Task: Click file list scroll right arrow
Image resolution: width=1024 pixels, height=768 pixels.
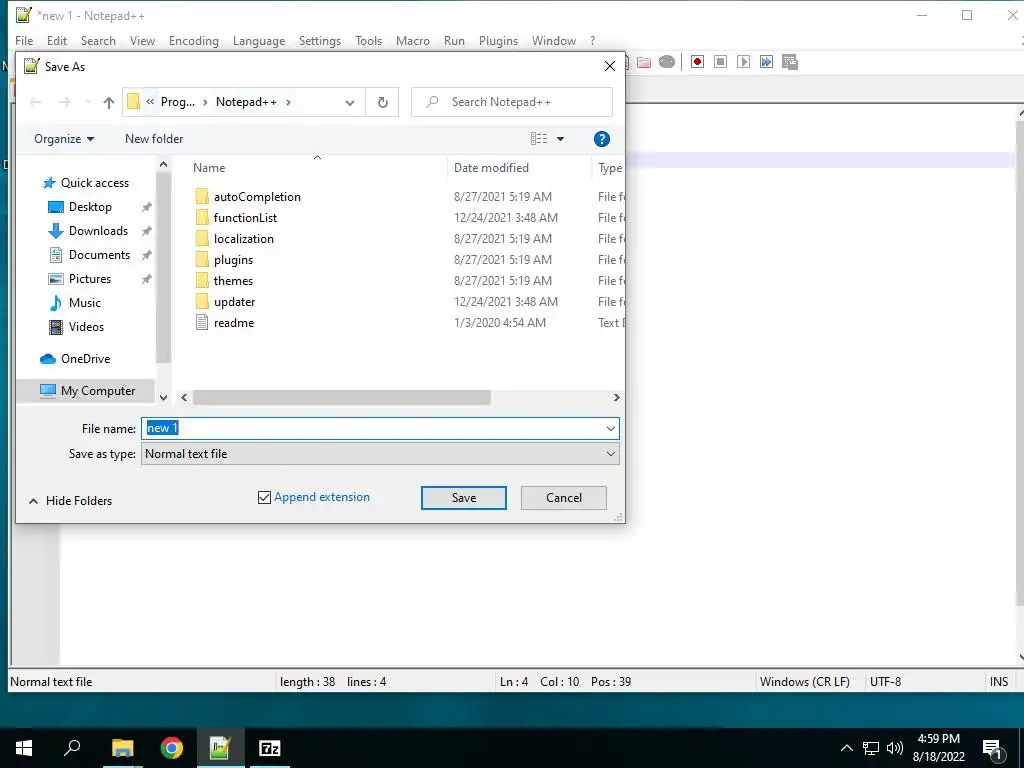Action: [x=616, y=398]
